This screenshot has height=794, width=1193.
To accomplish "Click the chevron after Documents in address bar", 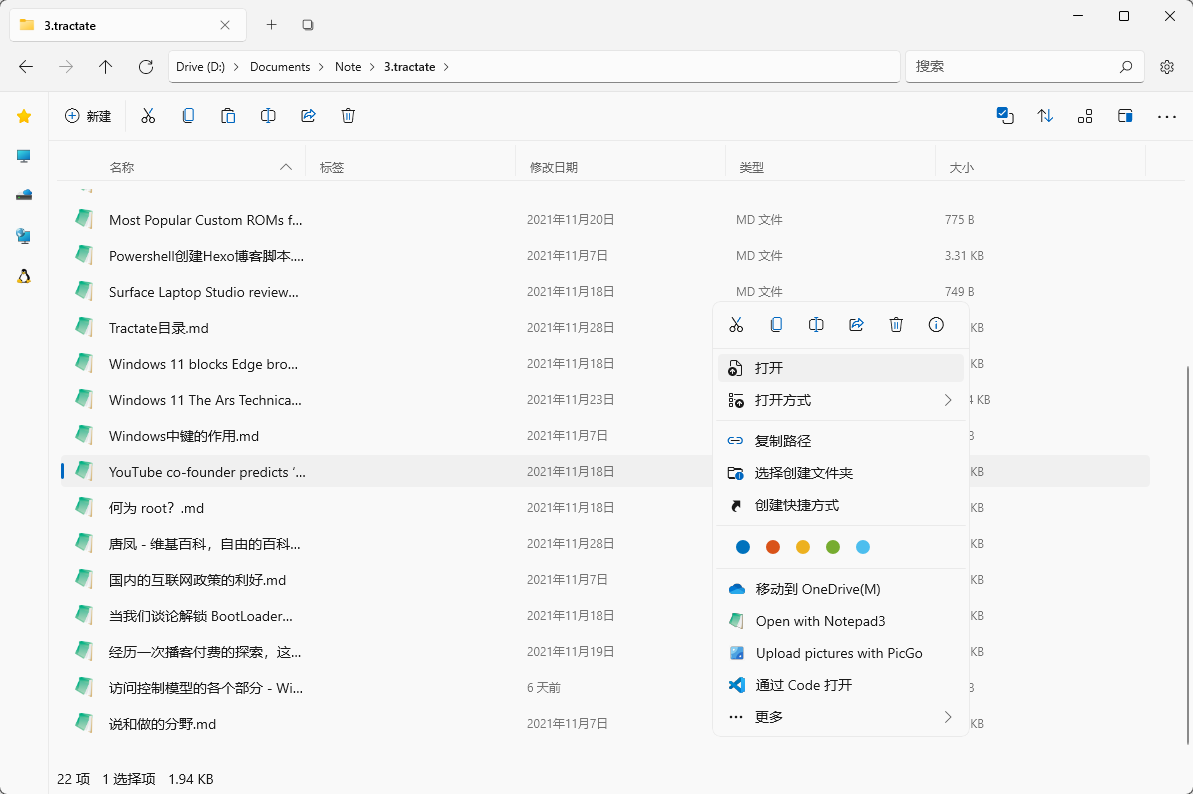I will click(x=322, y=67).
